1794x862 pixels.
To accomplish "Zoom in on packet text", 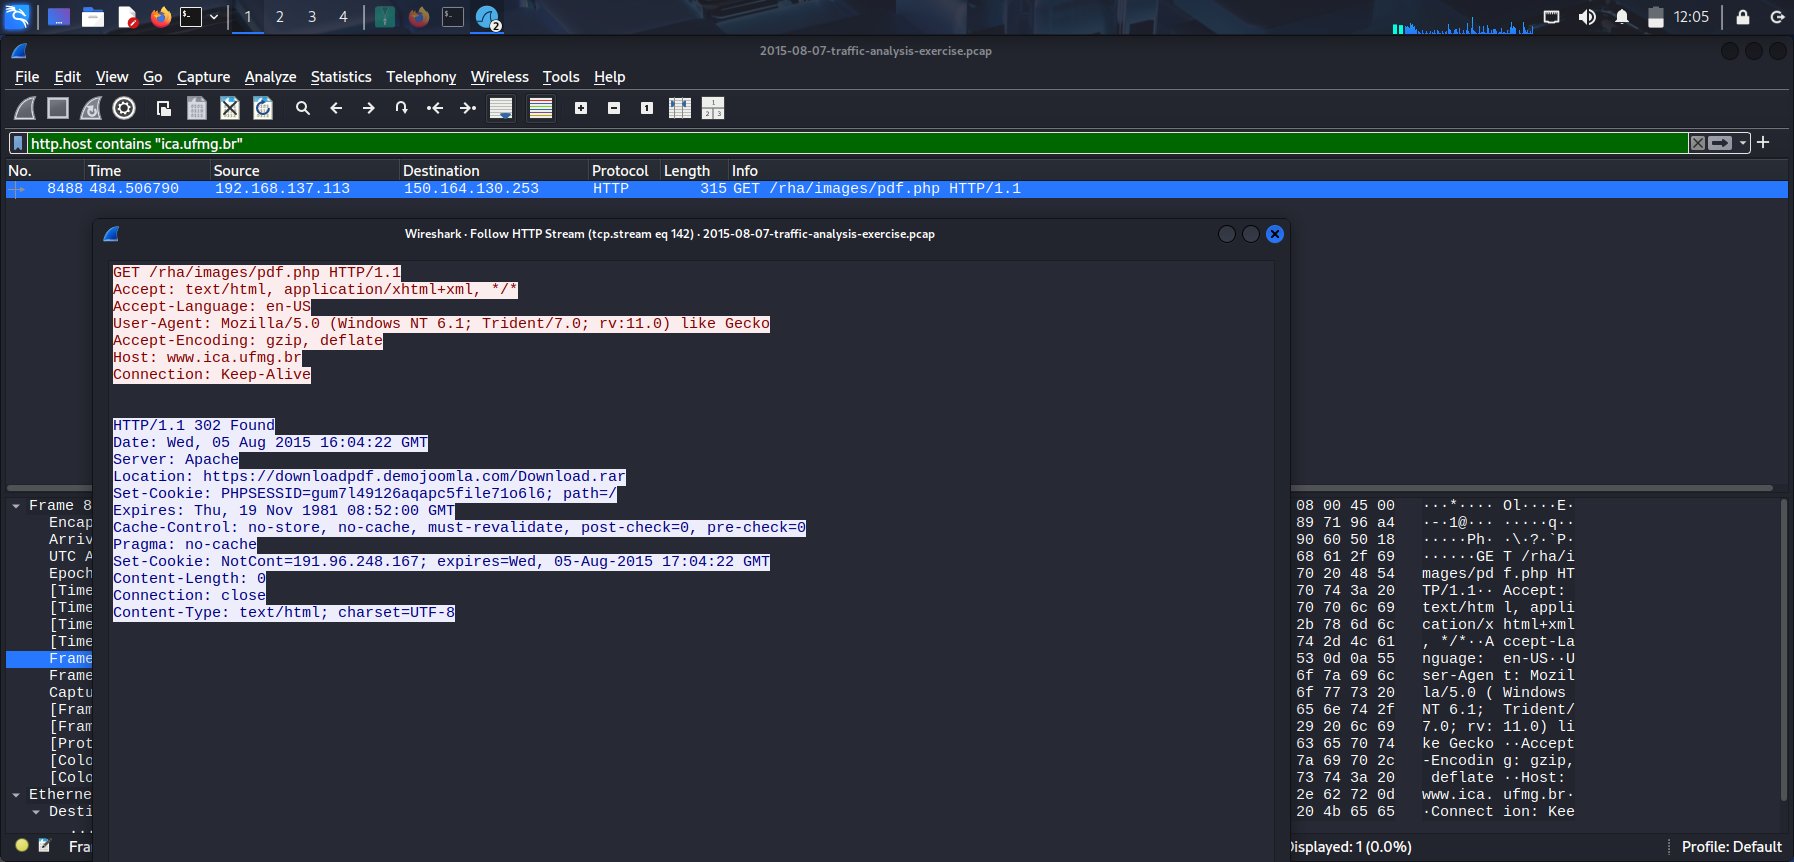I will 581,108.
